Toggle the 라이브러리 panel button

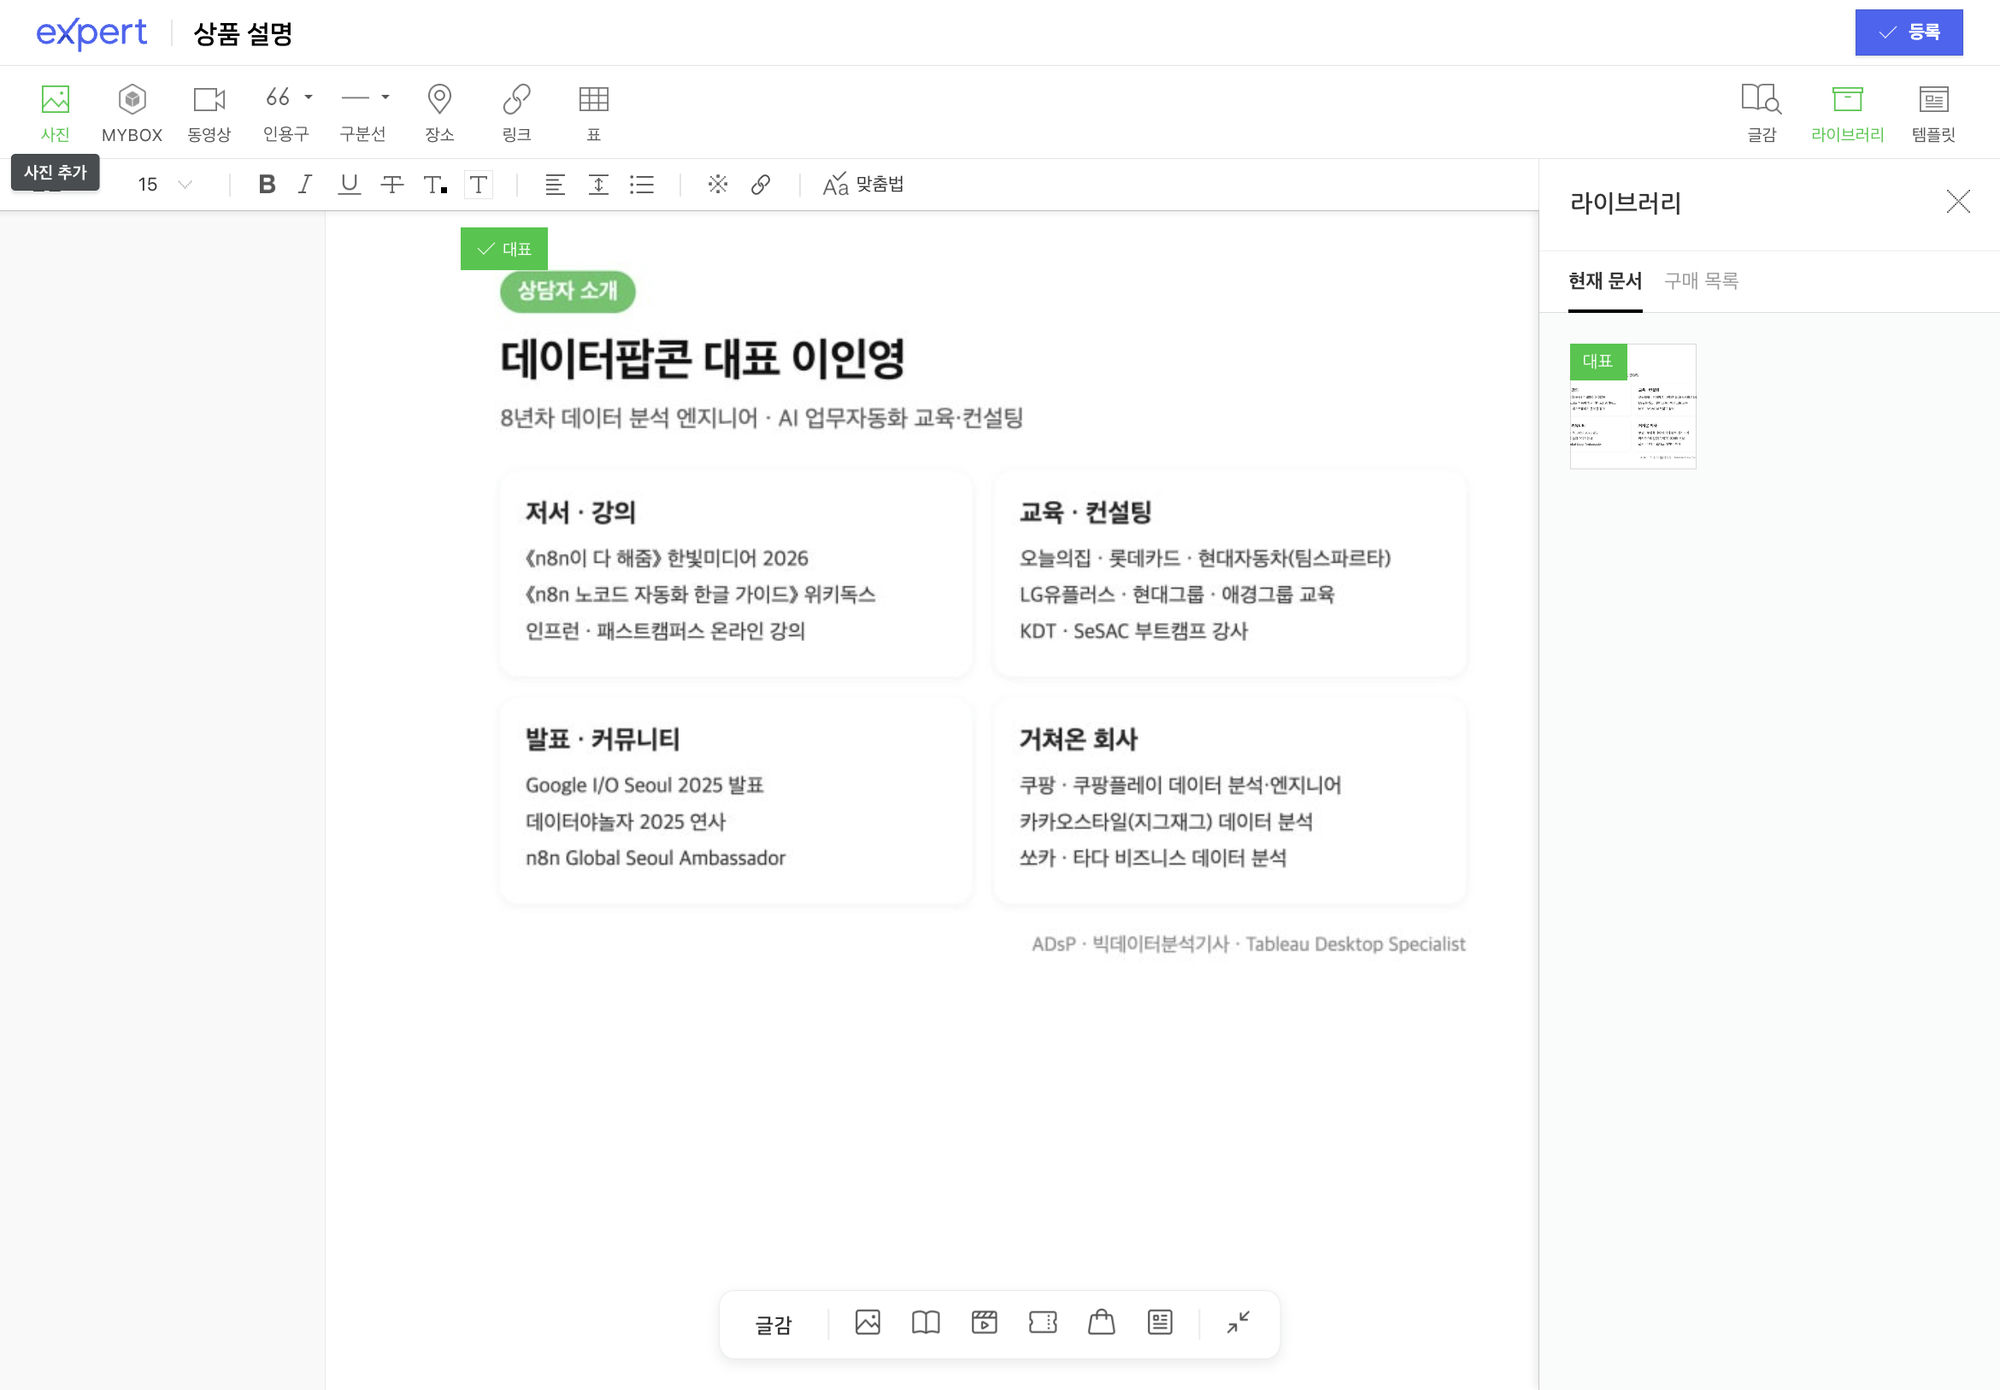pos(1847,112)
